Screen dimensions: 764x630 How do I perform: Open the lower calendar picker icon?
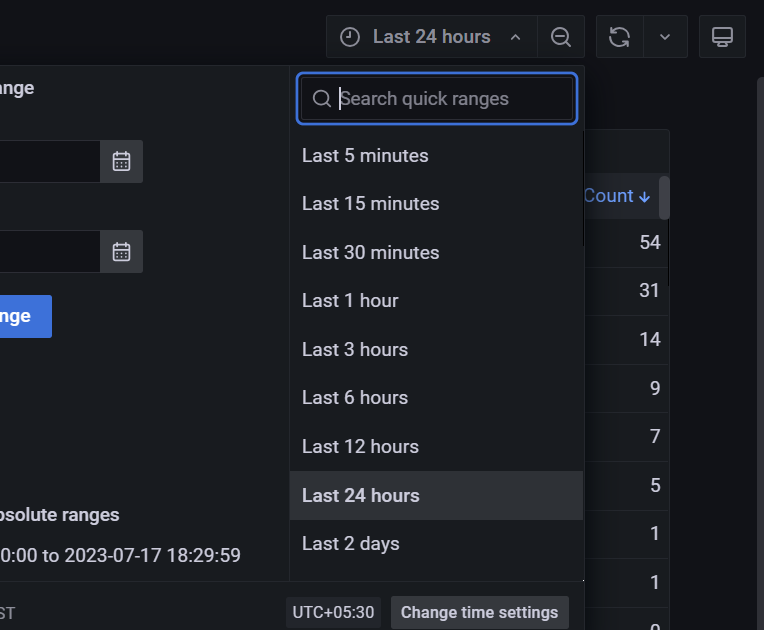click(x=121, y=251)
